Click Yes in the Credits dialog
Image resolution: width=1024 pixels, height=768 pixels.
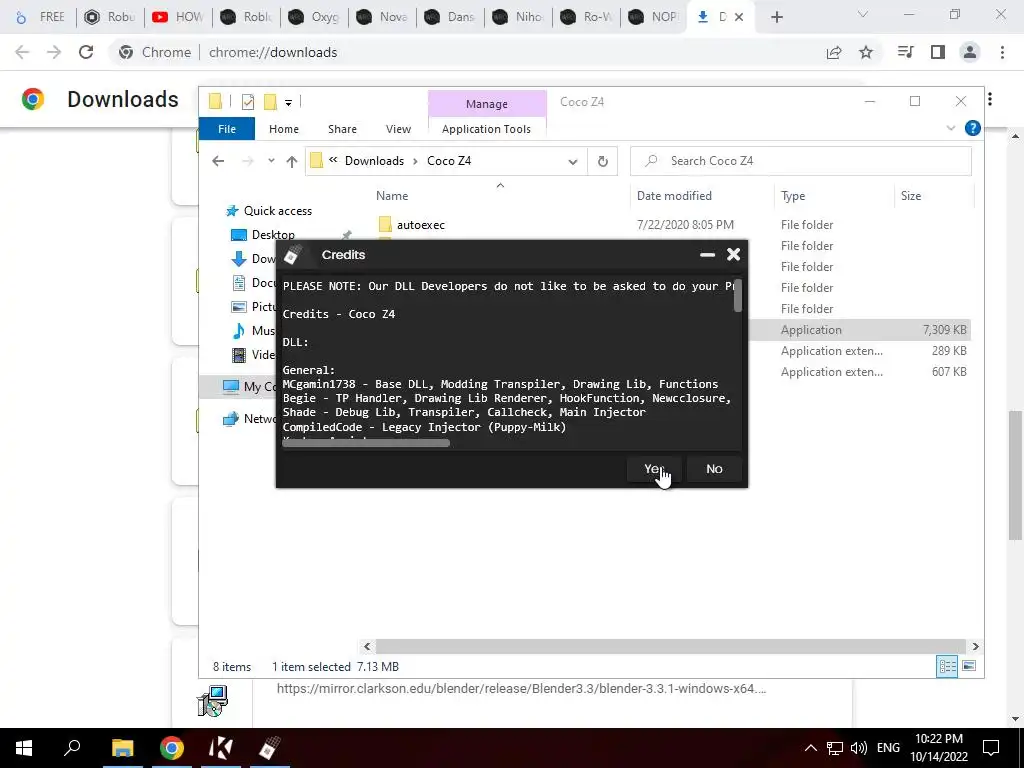654,469
